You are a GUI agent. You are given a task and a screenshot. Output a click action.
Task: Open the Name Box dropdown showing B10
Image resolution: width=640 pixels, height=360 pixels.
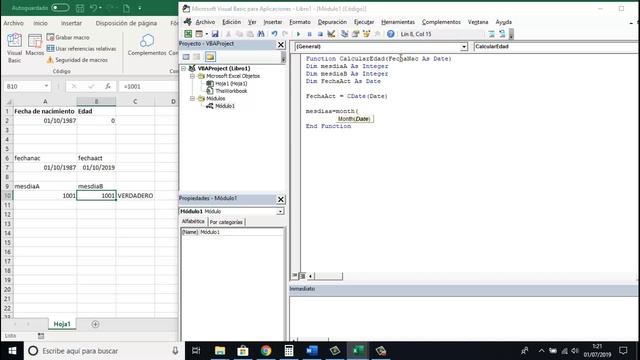tap(46, 86)
